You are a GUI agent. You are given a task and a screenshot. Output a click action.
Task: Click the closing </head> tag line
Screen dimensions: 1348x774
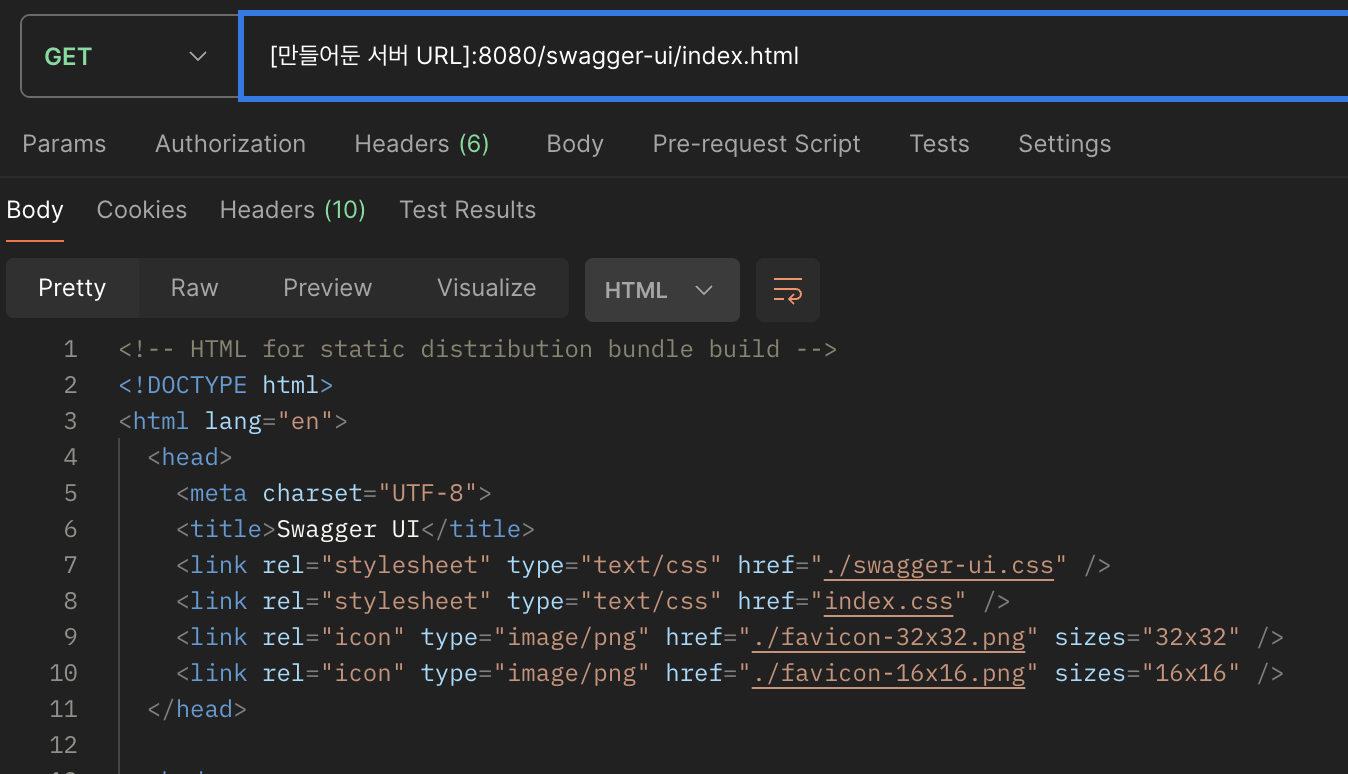click(197, 709)
